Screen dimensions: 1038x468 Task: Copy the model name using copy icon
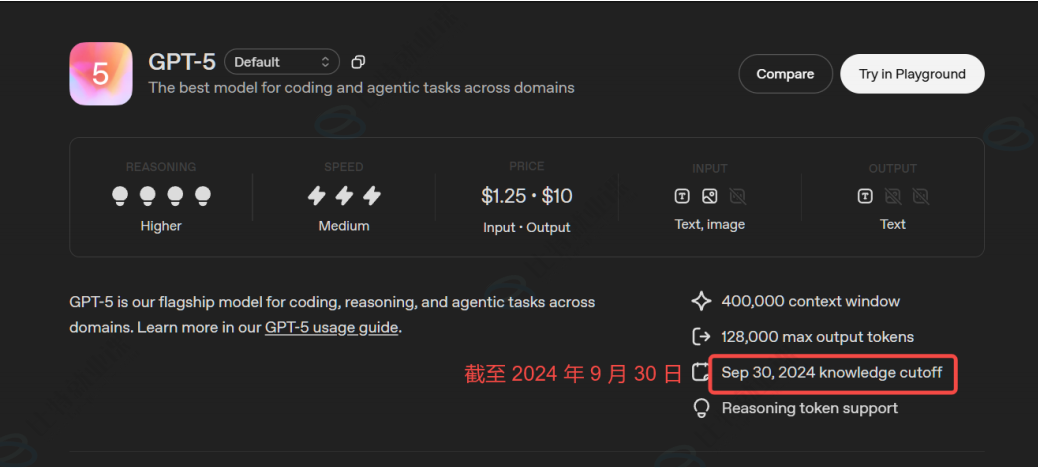[x=358, y=62]
